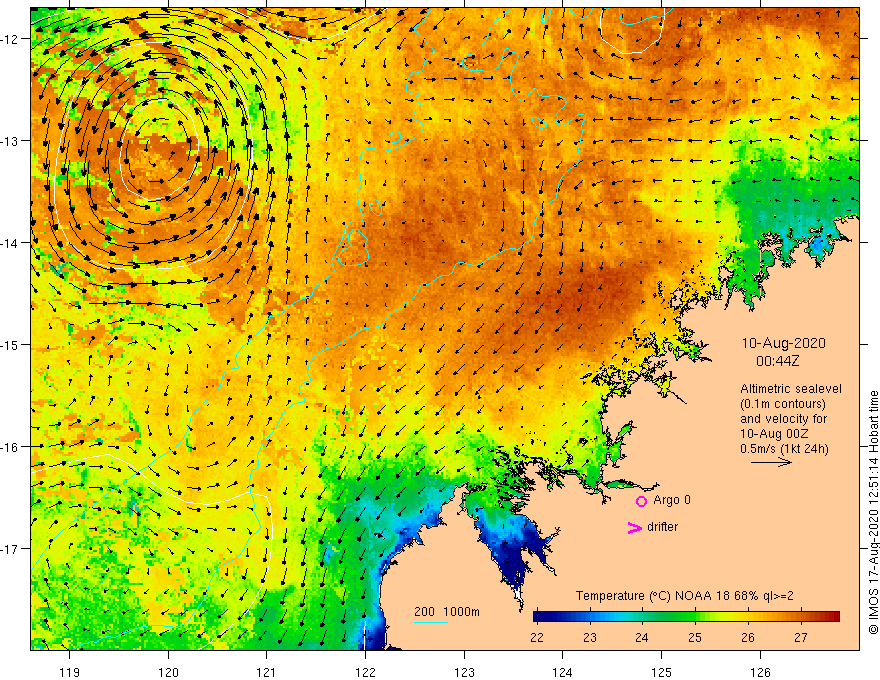Click the longitude axis label '121'

coord(267,672)
